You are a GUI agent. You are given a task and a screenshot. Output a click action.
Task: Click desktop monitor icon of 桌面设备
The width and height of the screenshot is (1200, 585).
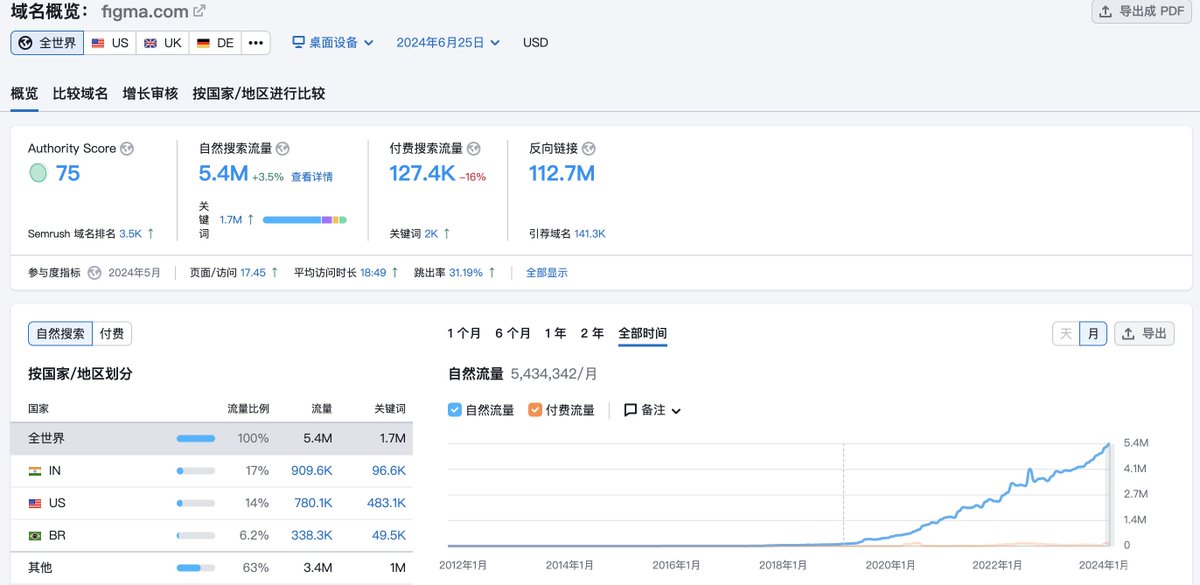298,43
